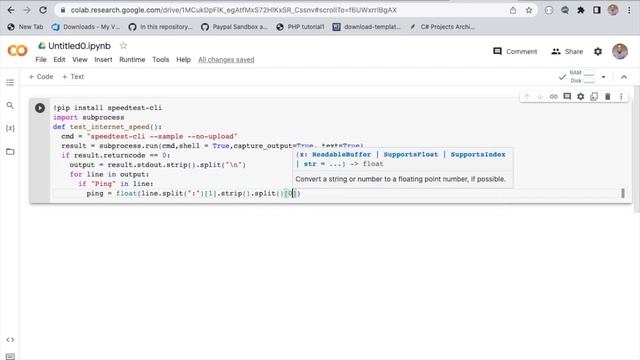Click All changes saved link
This screenshot has width=640, height=360.
pyautogui.click(x=226, y=60)
